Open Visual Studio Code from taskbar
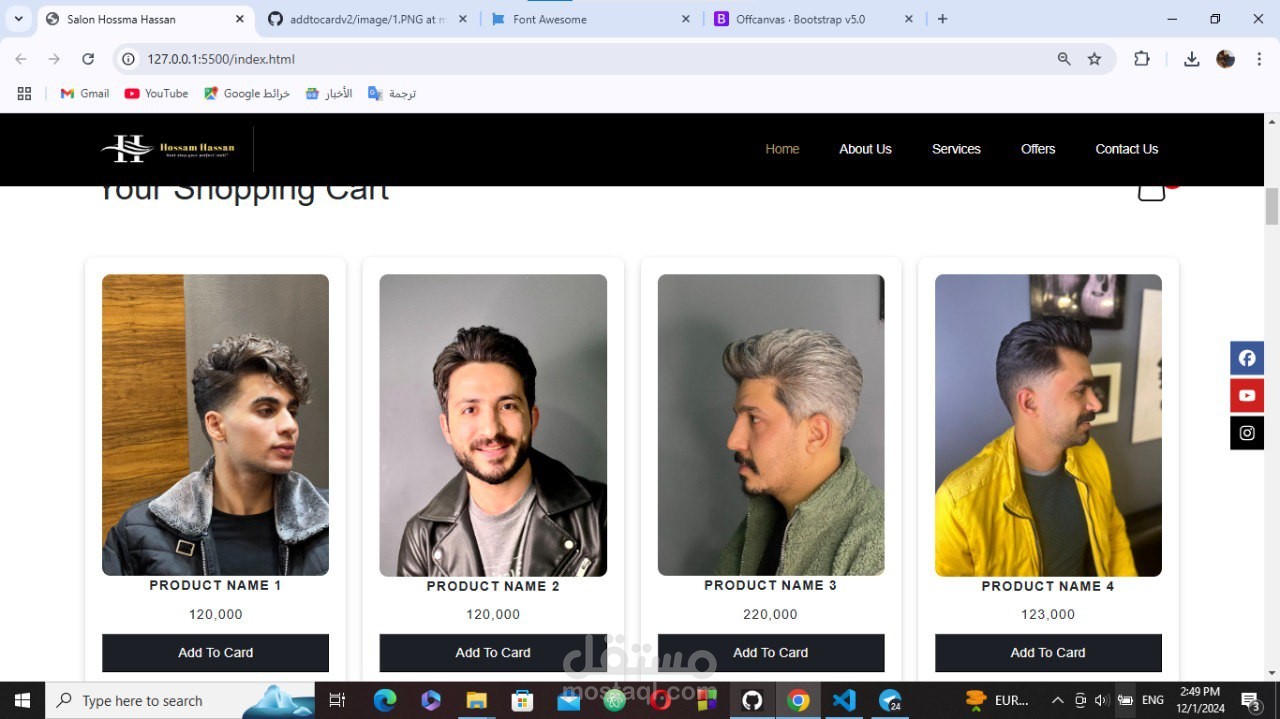Viewport: 1280px width, 719px height. [844, 700]
